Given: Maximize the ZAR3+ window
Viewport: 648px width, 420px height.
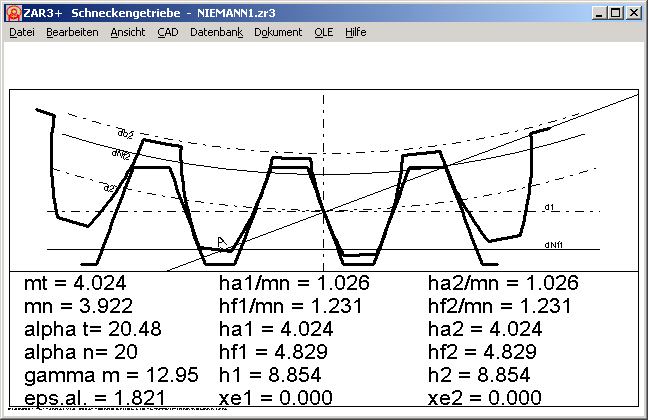Looking at the screenshot, I should pos(614,13).
